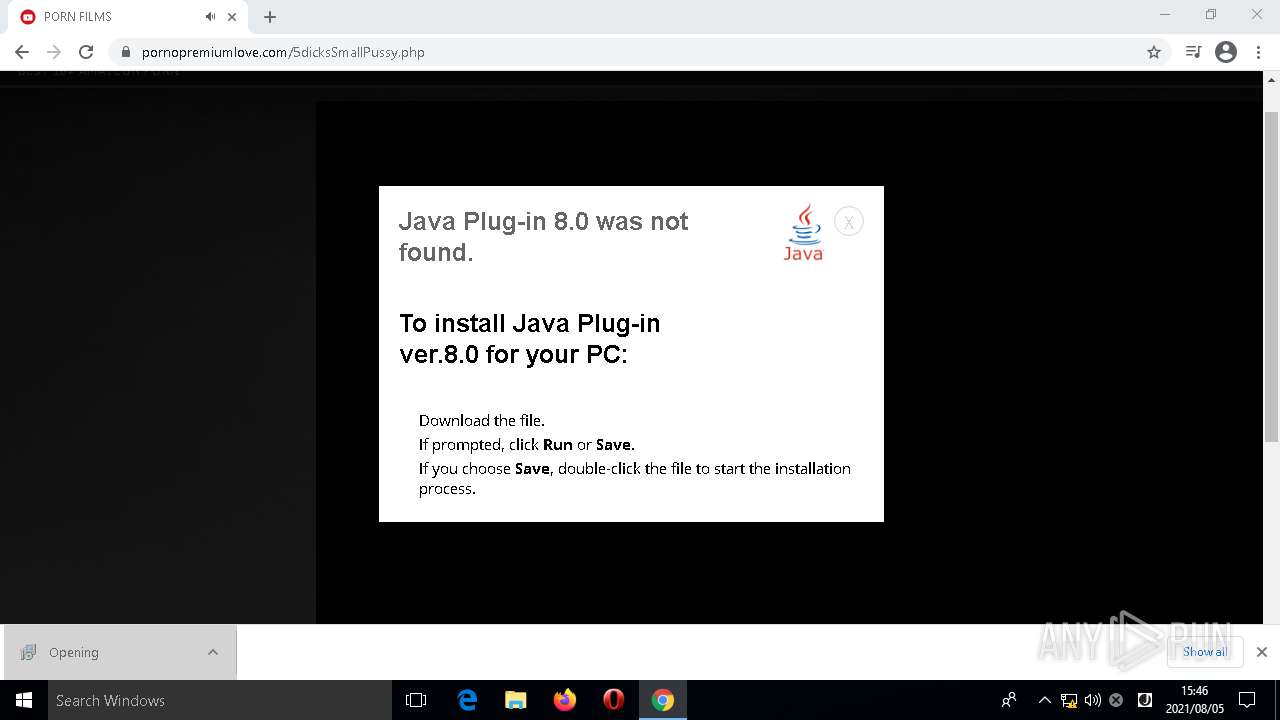This screenshot has width=1280, height=720.
Task: Open Task View on the taskbar
Action: (416, 700)
